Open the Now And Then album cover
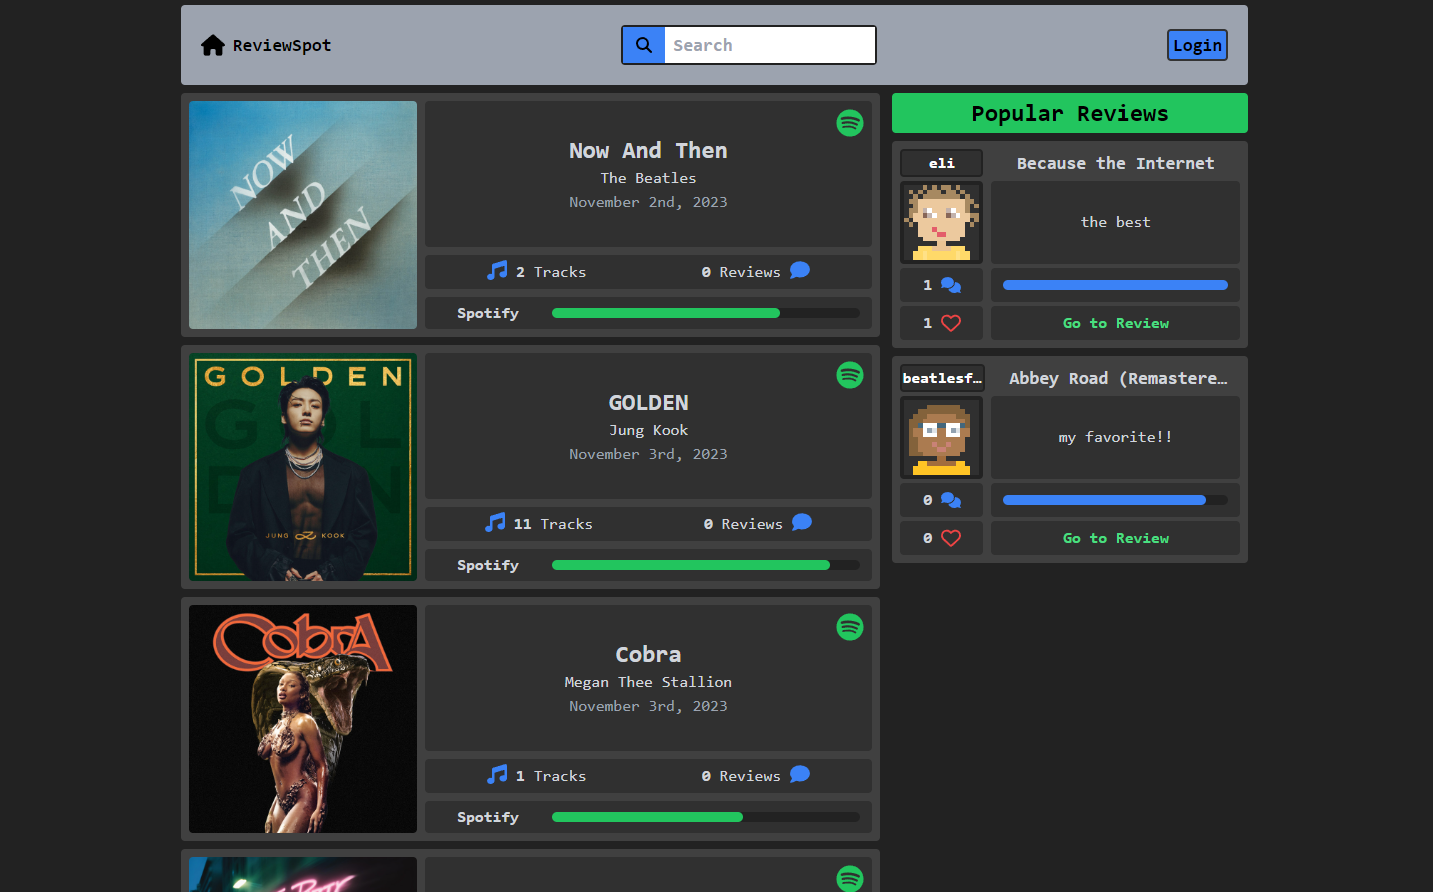1433x892 pixels. click(303, 215)
